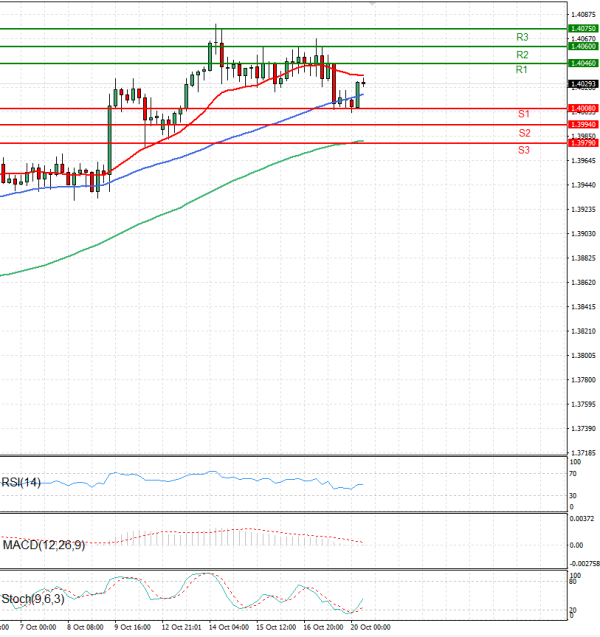The height and width of the screenshot is (637, 600).
Task: Click the 9 Oct 16:00 time label
Action: [x=132, y=628]
